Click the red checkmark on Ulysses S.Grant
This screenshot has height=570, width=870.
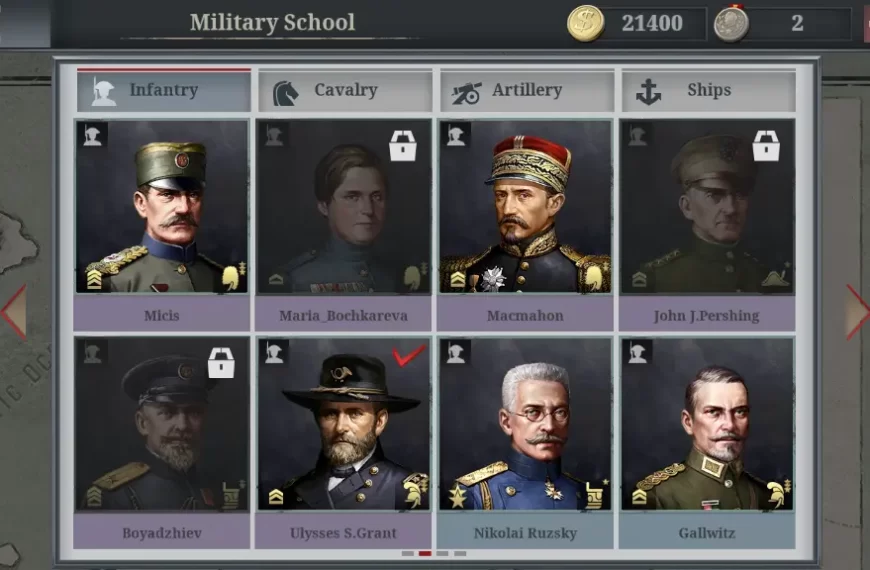point(409,355)
